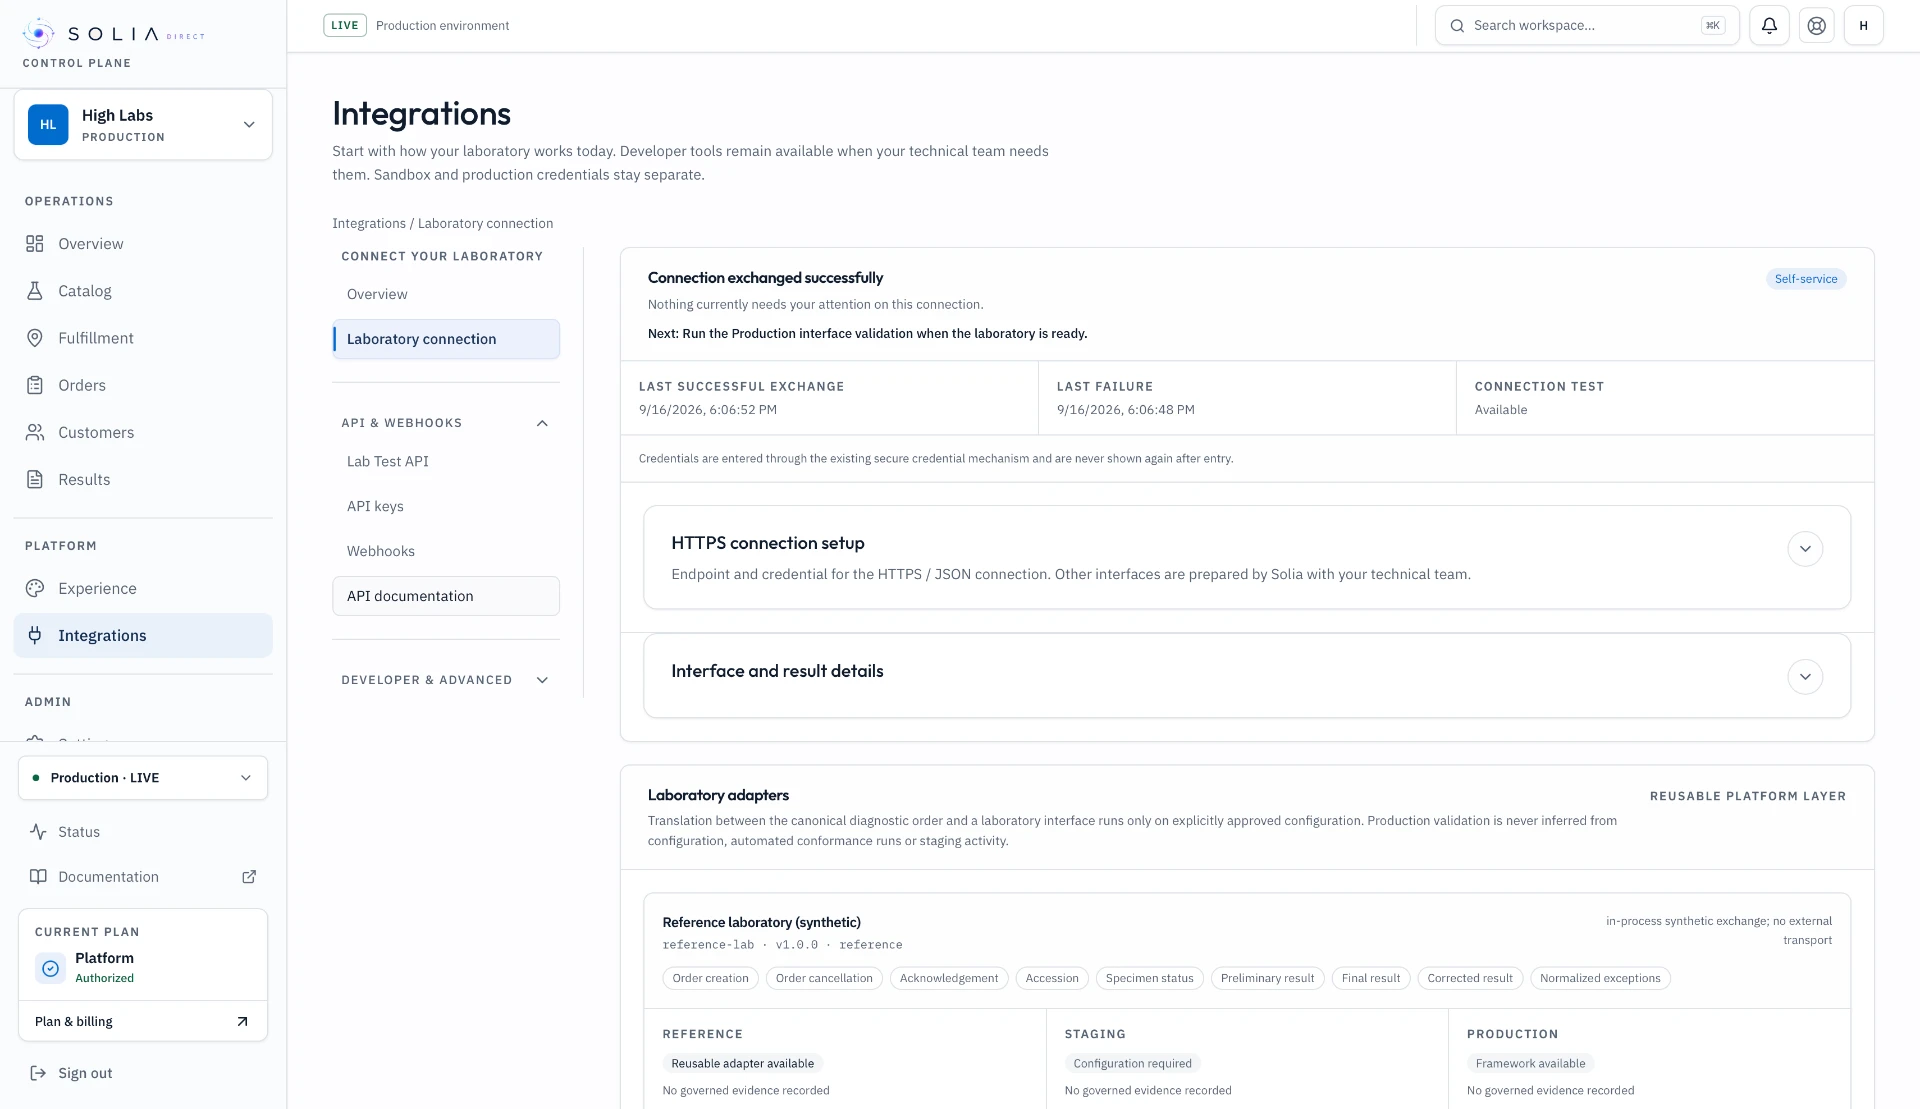Click the Documentation book icon
Screen dimensions: 1920x1109
click(x=38, y=877)
